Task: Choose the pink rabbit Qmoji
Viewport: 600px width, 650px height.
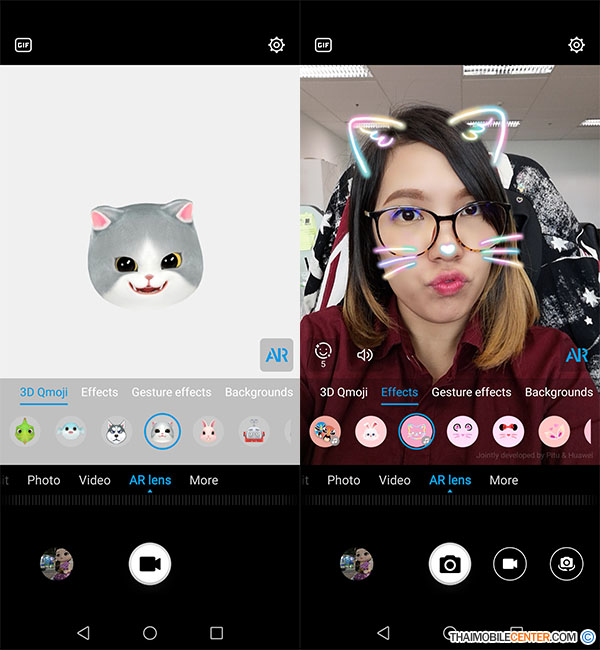Action: pos(208,432)
